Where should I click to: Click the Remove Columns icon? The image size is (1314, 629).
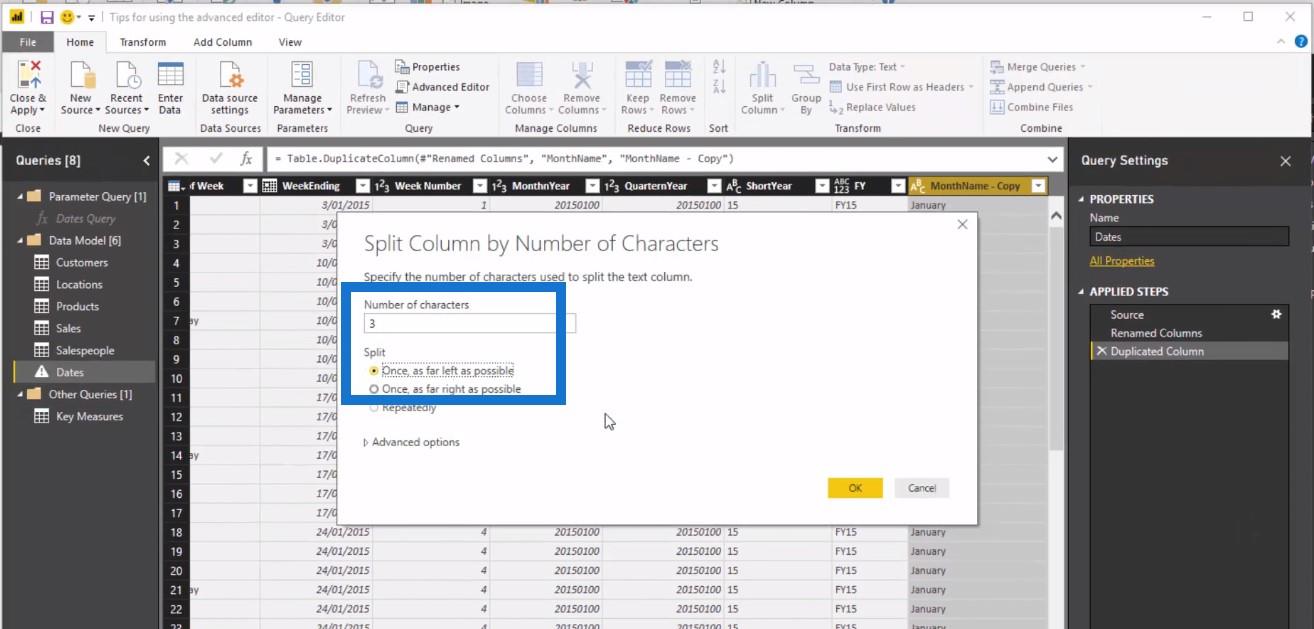pos(581,75)
